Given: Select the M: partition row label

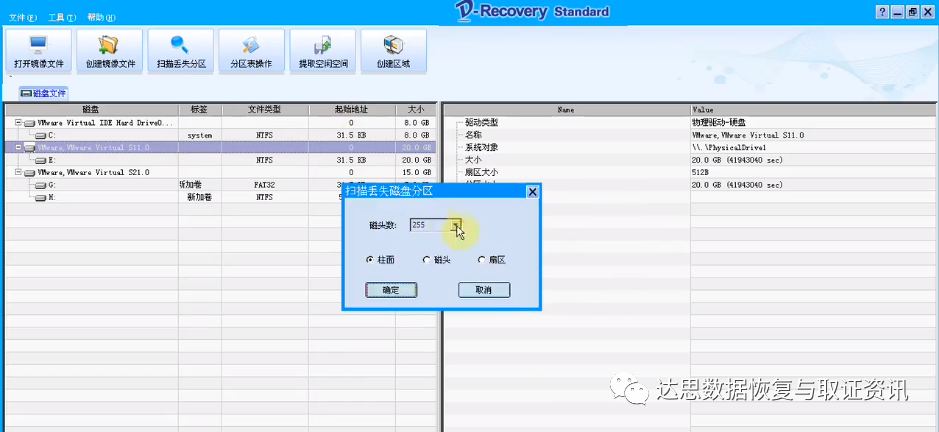Looking at the screenshot, I should pos(52,197).
